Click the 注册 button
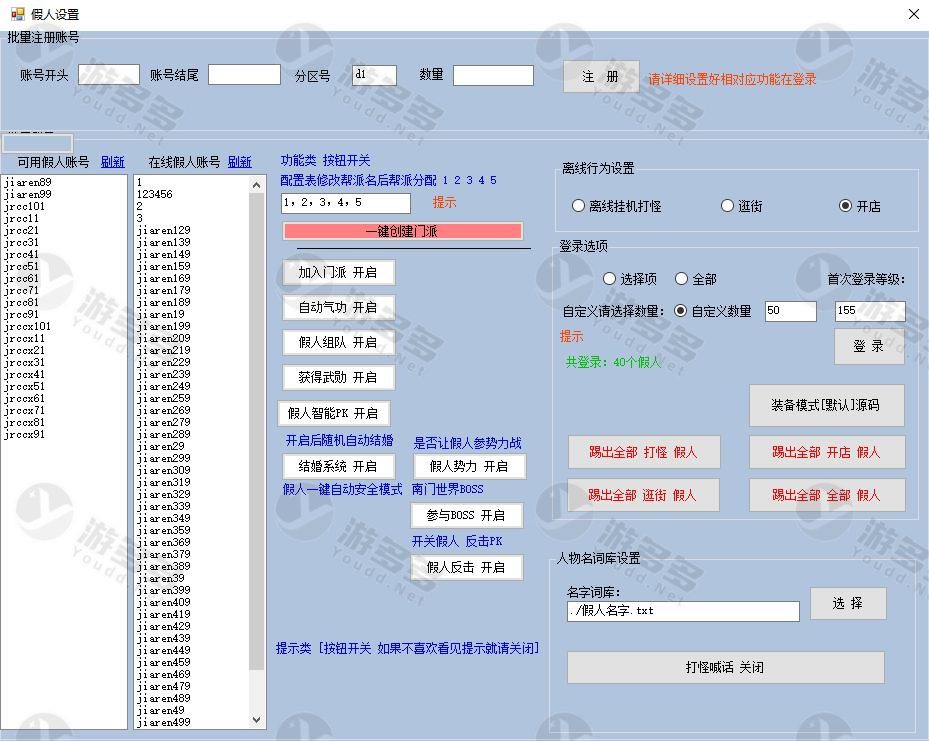The height and width of the screenshot is (741, 929). point(601,76)
